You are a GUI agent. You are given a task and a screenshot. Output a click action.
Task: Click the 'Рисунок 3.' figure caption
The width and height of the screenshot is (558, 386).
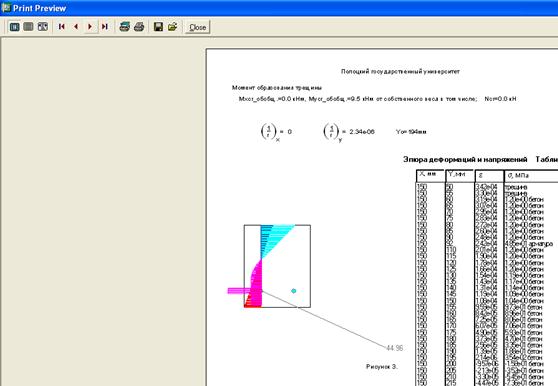point(381,366)
